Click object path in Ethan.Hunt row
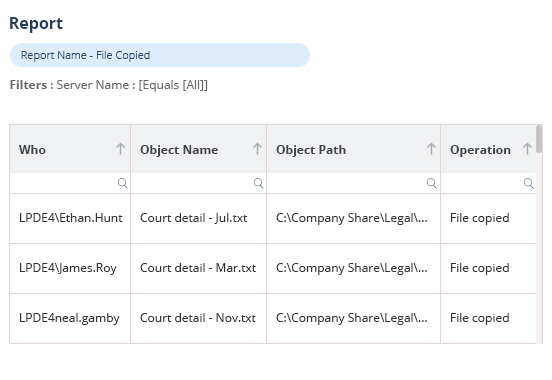Image resolution: width=552 pixels, height=380 pixels. coord(353,218)
